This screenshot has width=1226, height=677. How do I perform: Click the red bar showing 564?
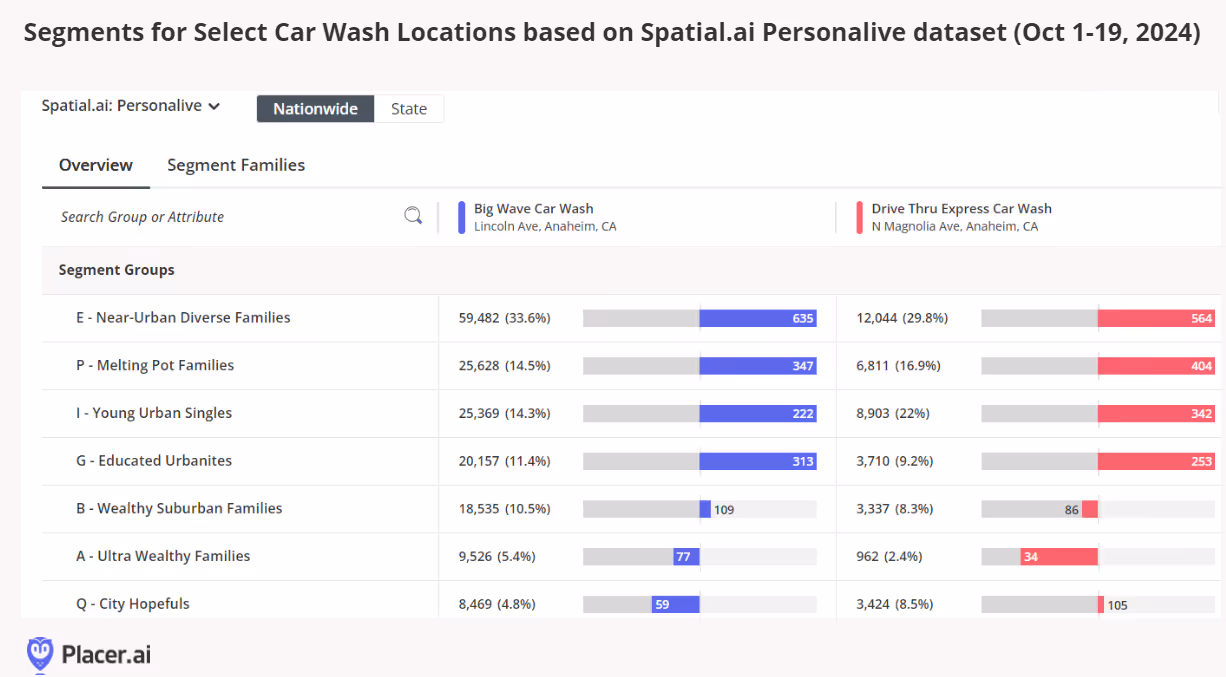pyautogui.click(x=1156, y=318)
